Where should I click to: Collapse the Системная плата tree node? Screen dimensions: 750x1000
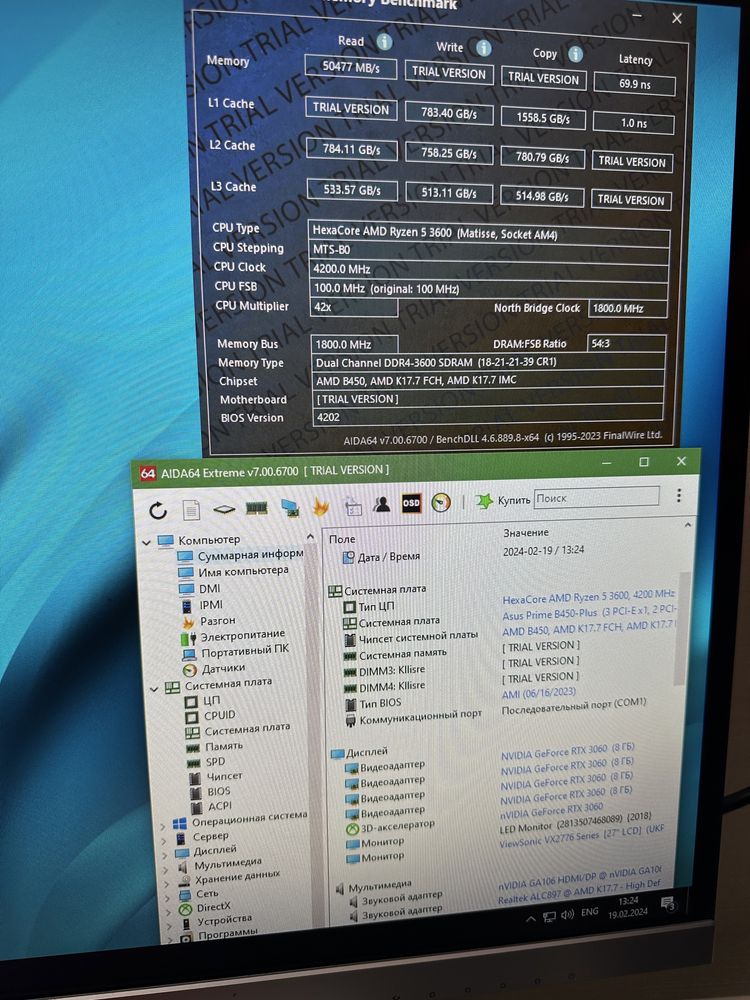[x=154, y=689]
